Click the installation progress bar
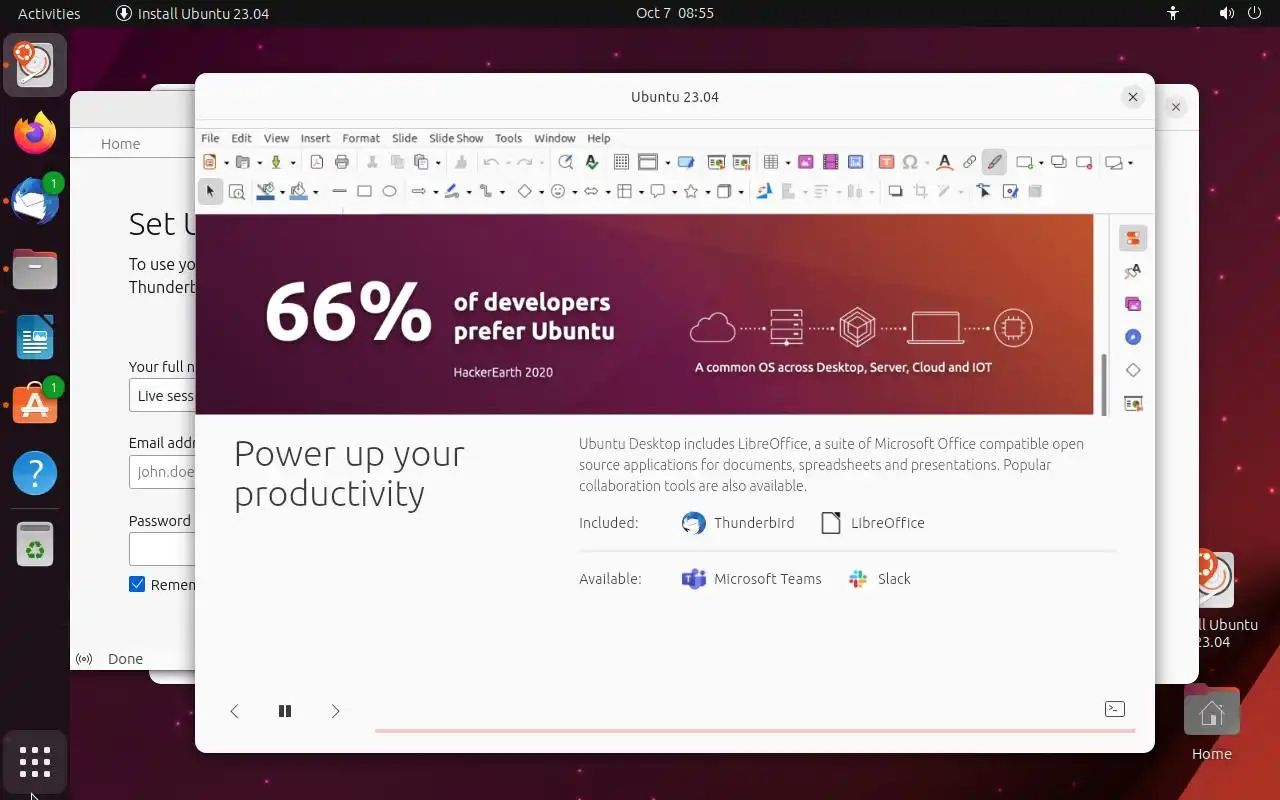Viewport: 1280px width, 800px height. pos(755,731)
